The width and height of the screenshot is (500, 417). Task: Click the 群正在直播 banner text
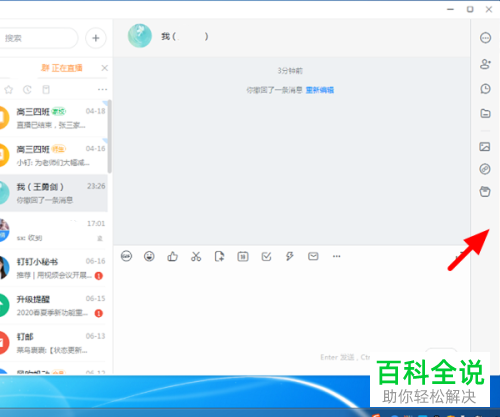tap(62, 68)
